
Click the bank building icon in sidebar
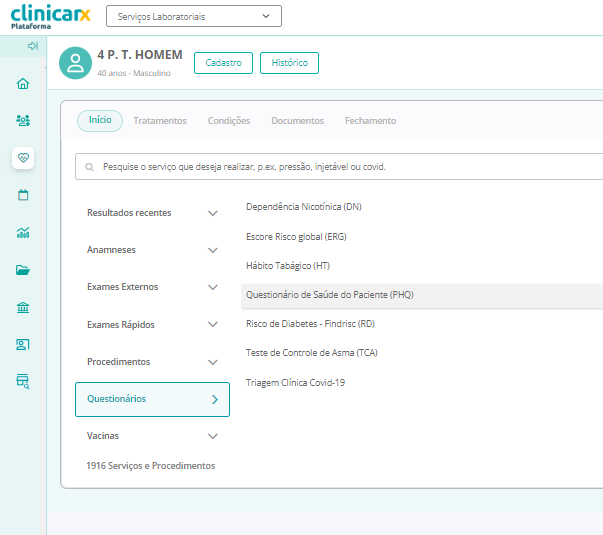(x=23, y=307)
